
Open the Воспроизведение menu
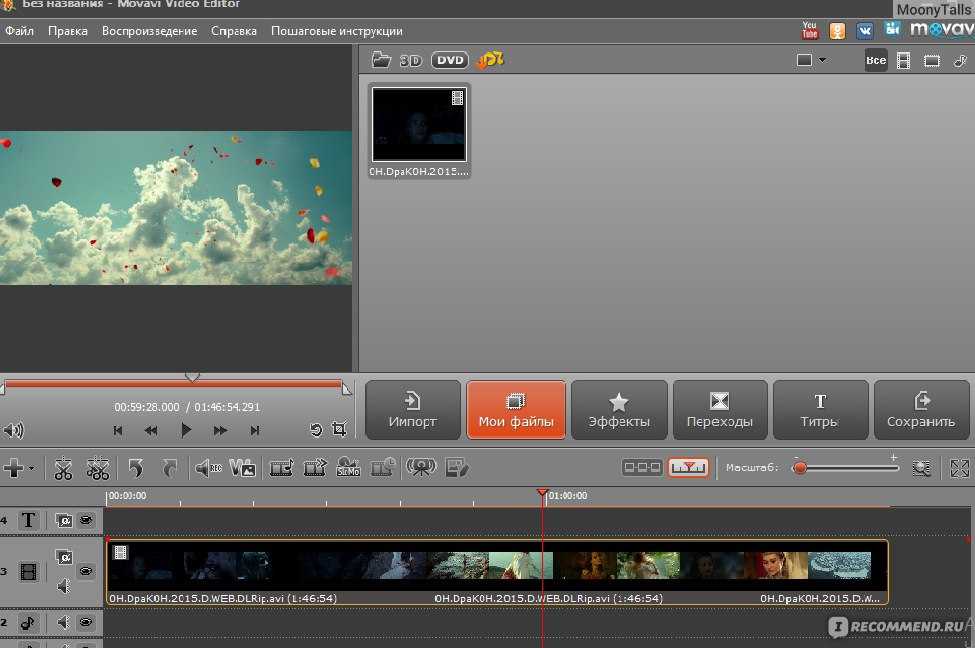click(x=149, y=31)
